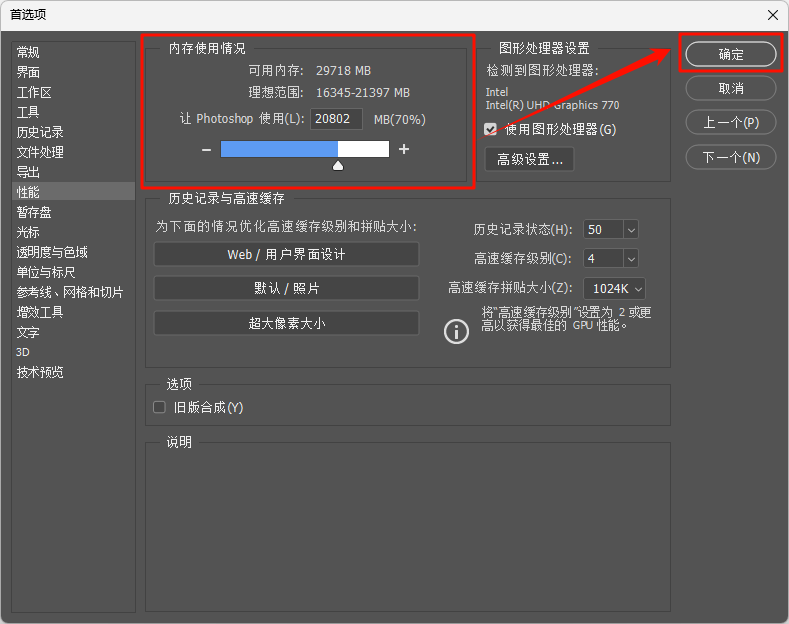Enable the 旧版合成 checkbox
This screenshot has width=789, height=624.
pos(159,407)
